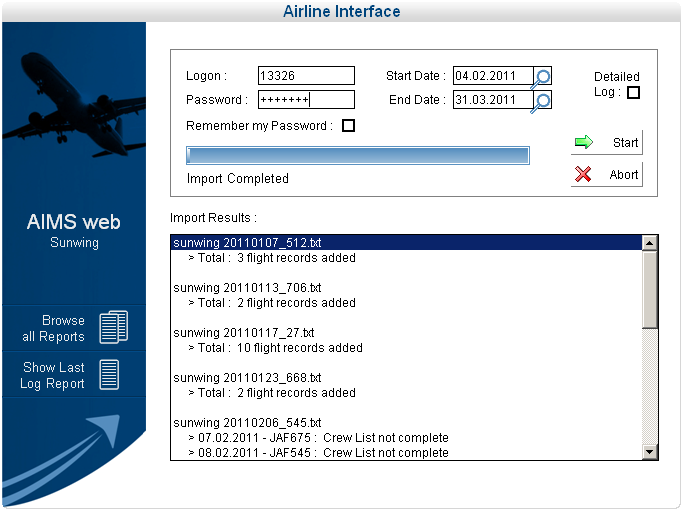Viewport: 687px width, 513px height.
Task: Click the Browse all Reports documents icon
Action: click(113, 328)
